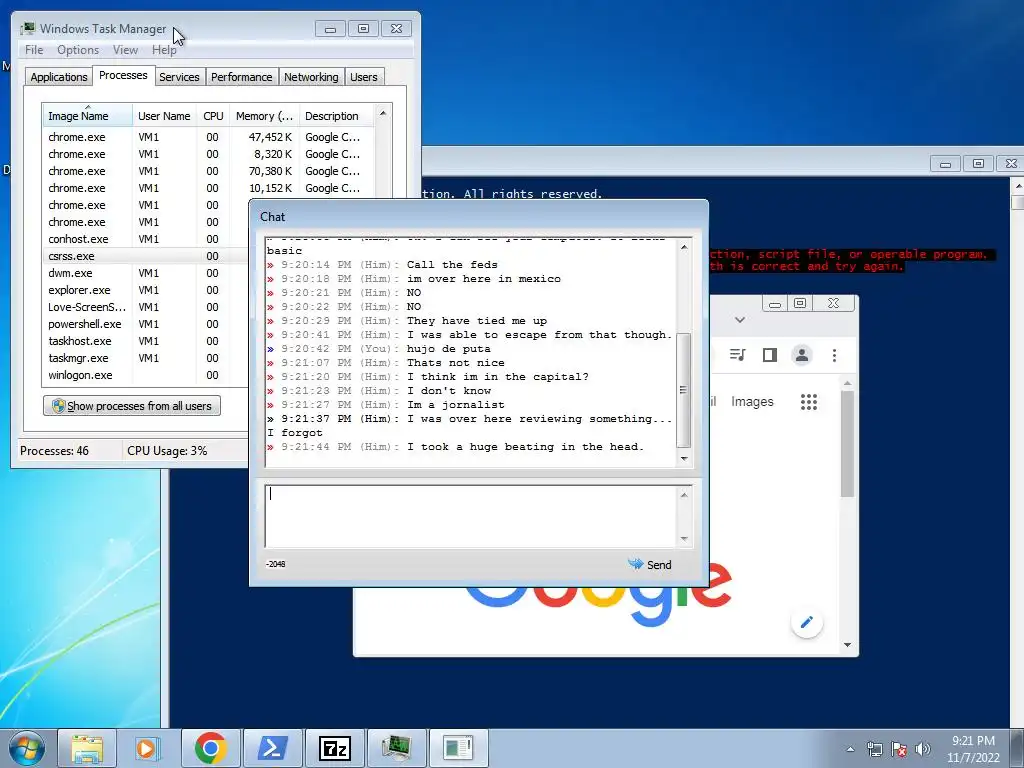Open 7-Zip from the taskbar

334,748
